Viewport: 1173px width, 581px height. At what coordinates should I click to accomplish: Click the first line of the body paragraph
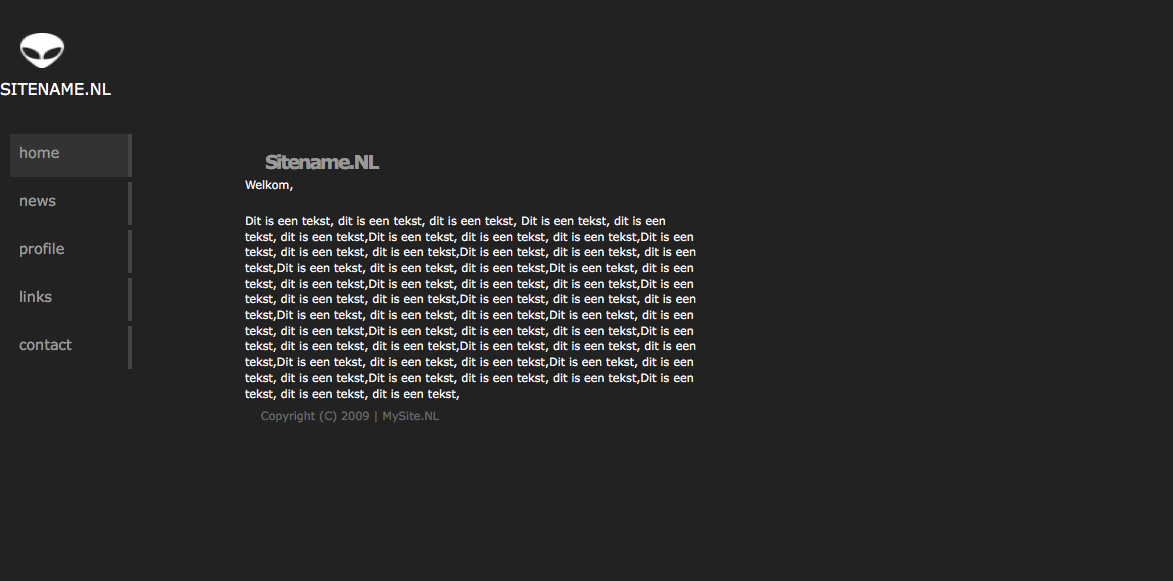point(455,221)
